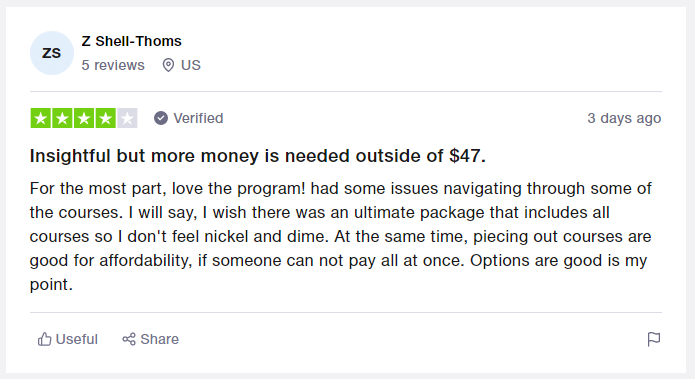Open Z Shell-Thoms reviewer profile name
Image resolution: width=695 pixels, height=379 pixels.
point(132,41)
